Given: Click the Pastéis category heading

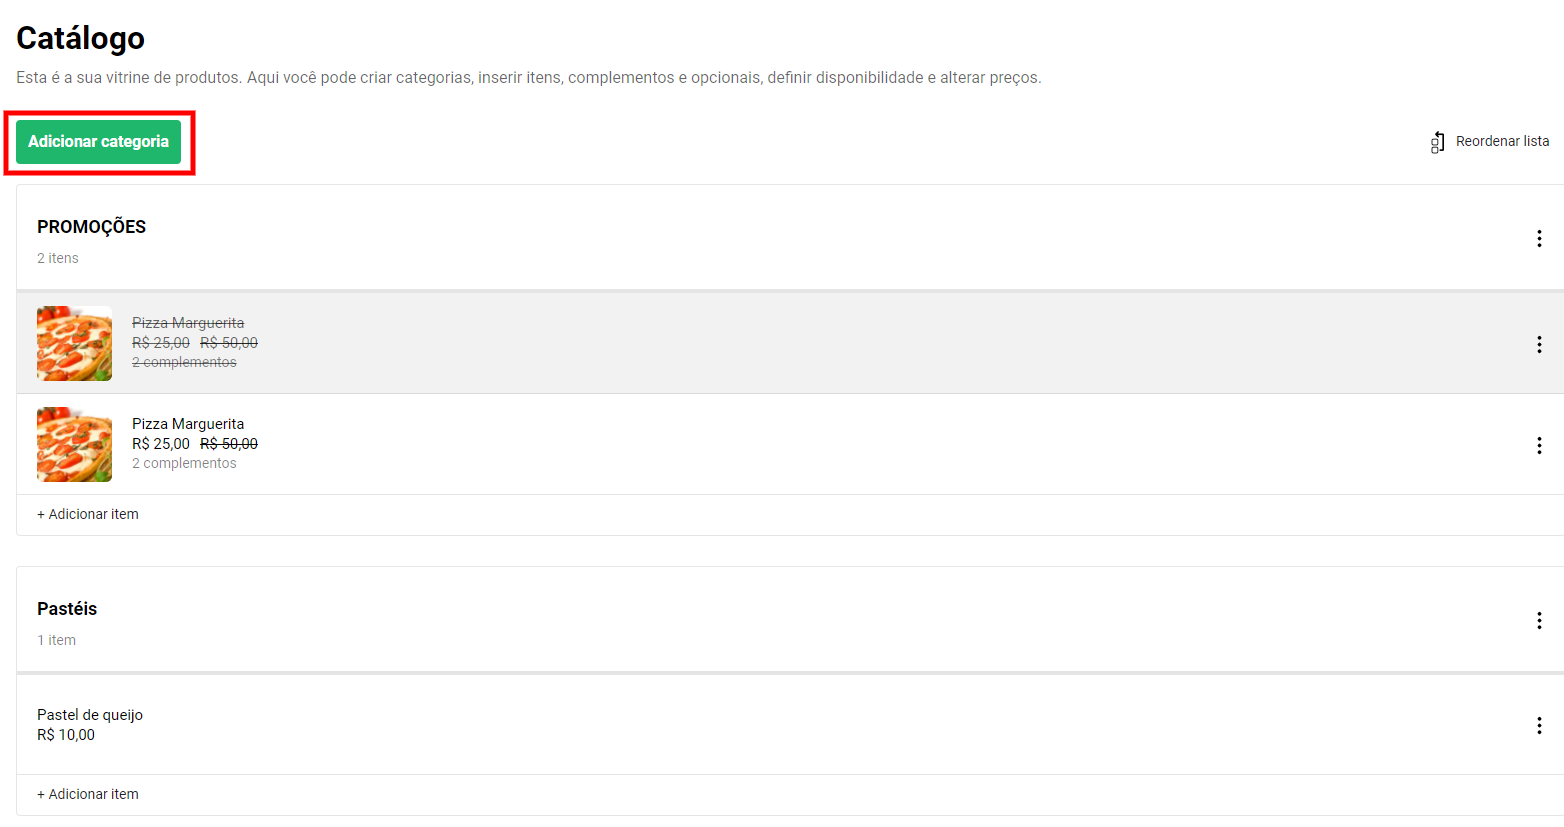Looking at the screenshot, I should tap(67, 609).
